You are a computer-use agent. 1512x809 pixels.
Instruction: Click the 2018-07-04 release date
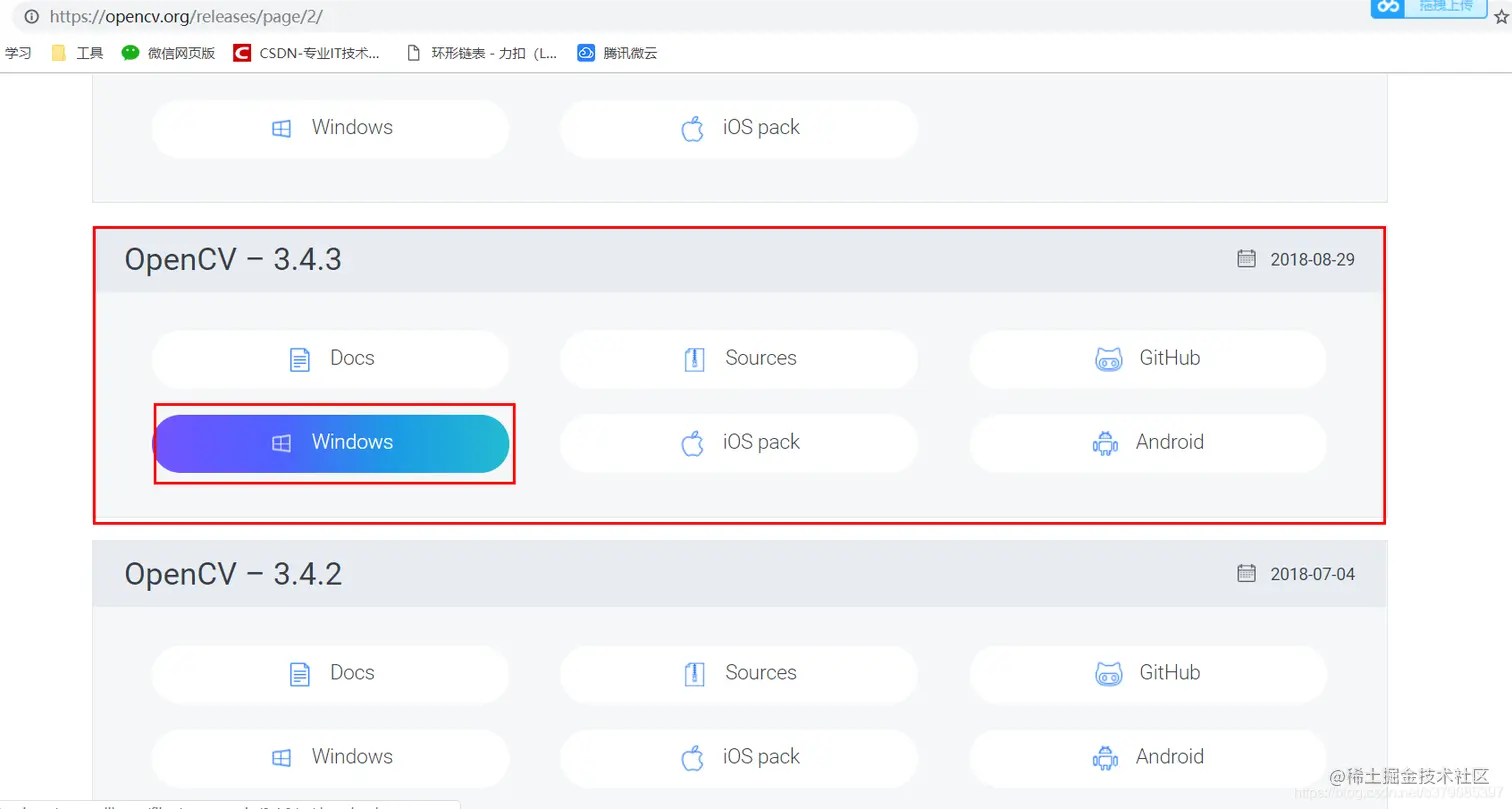point(1312,574)
